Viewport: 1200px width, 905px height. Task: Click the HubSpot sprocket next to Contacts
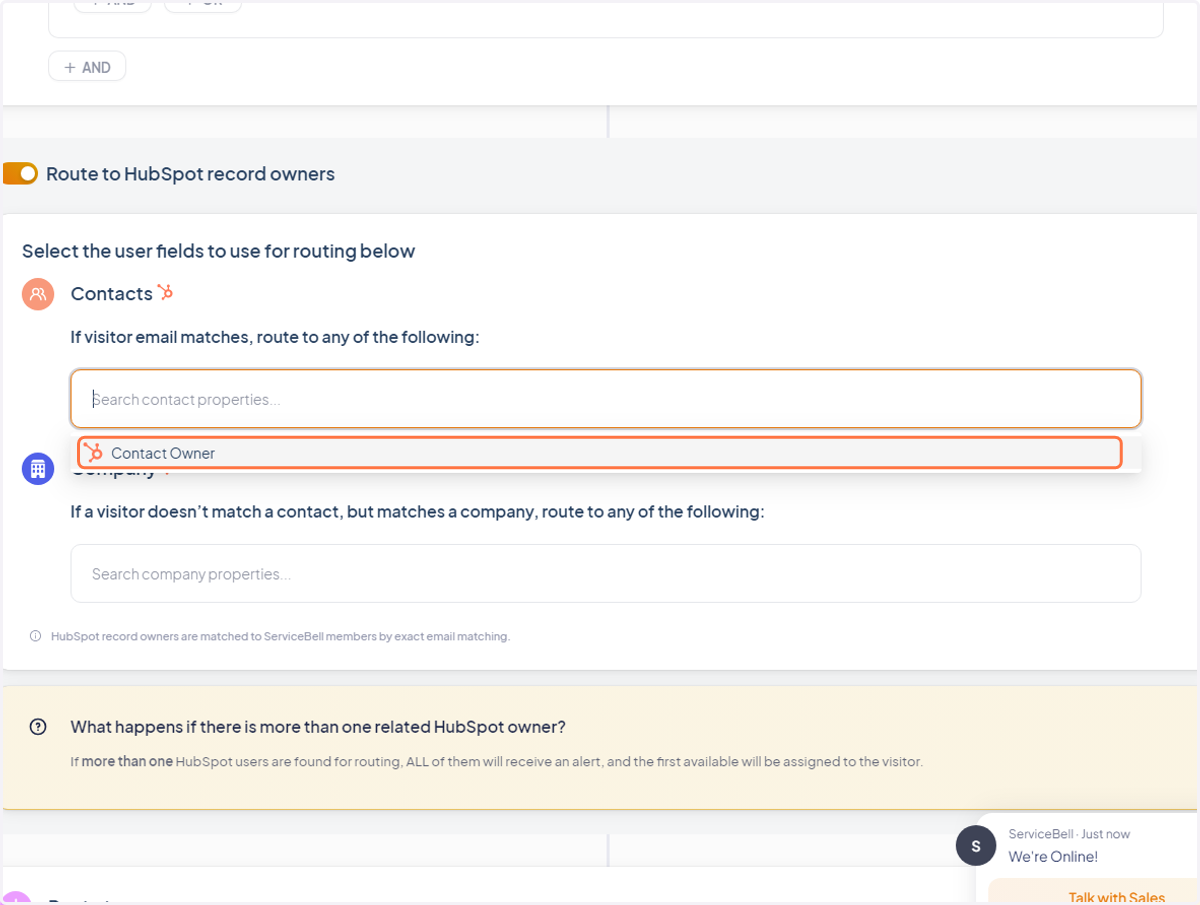coord(165,292)
